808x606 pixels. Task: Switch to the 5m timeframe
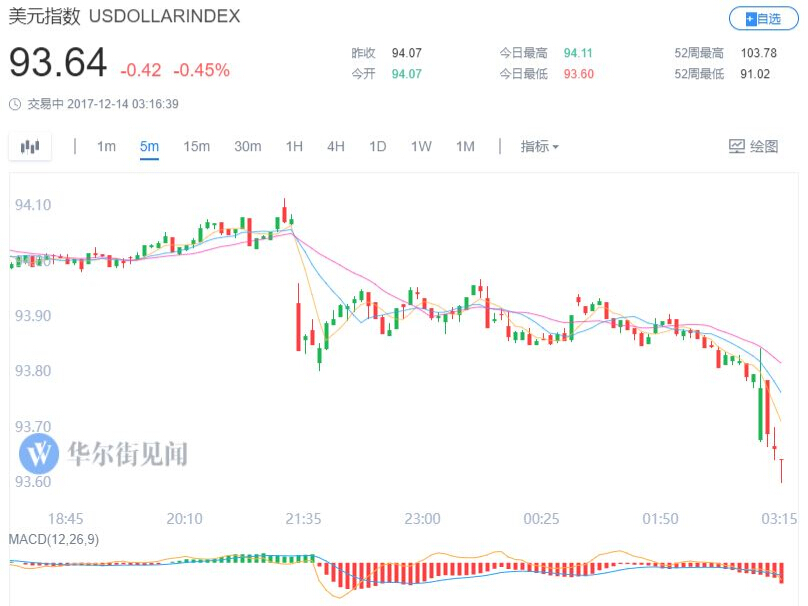[149, 147]
